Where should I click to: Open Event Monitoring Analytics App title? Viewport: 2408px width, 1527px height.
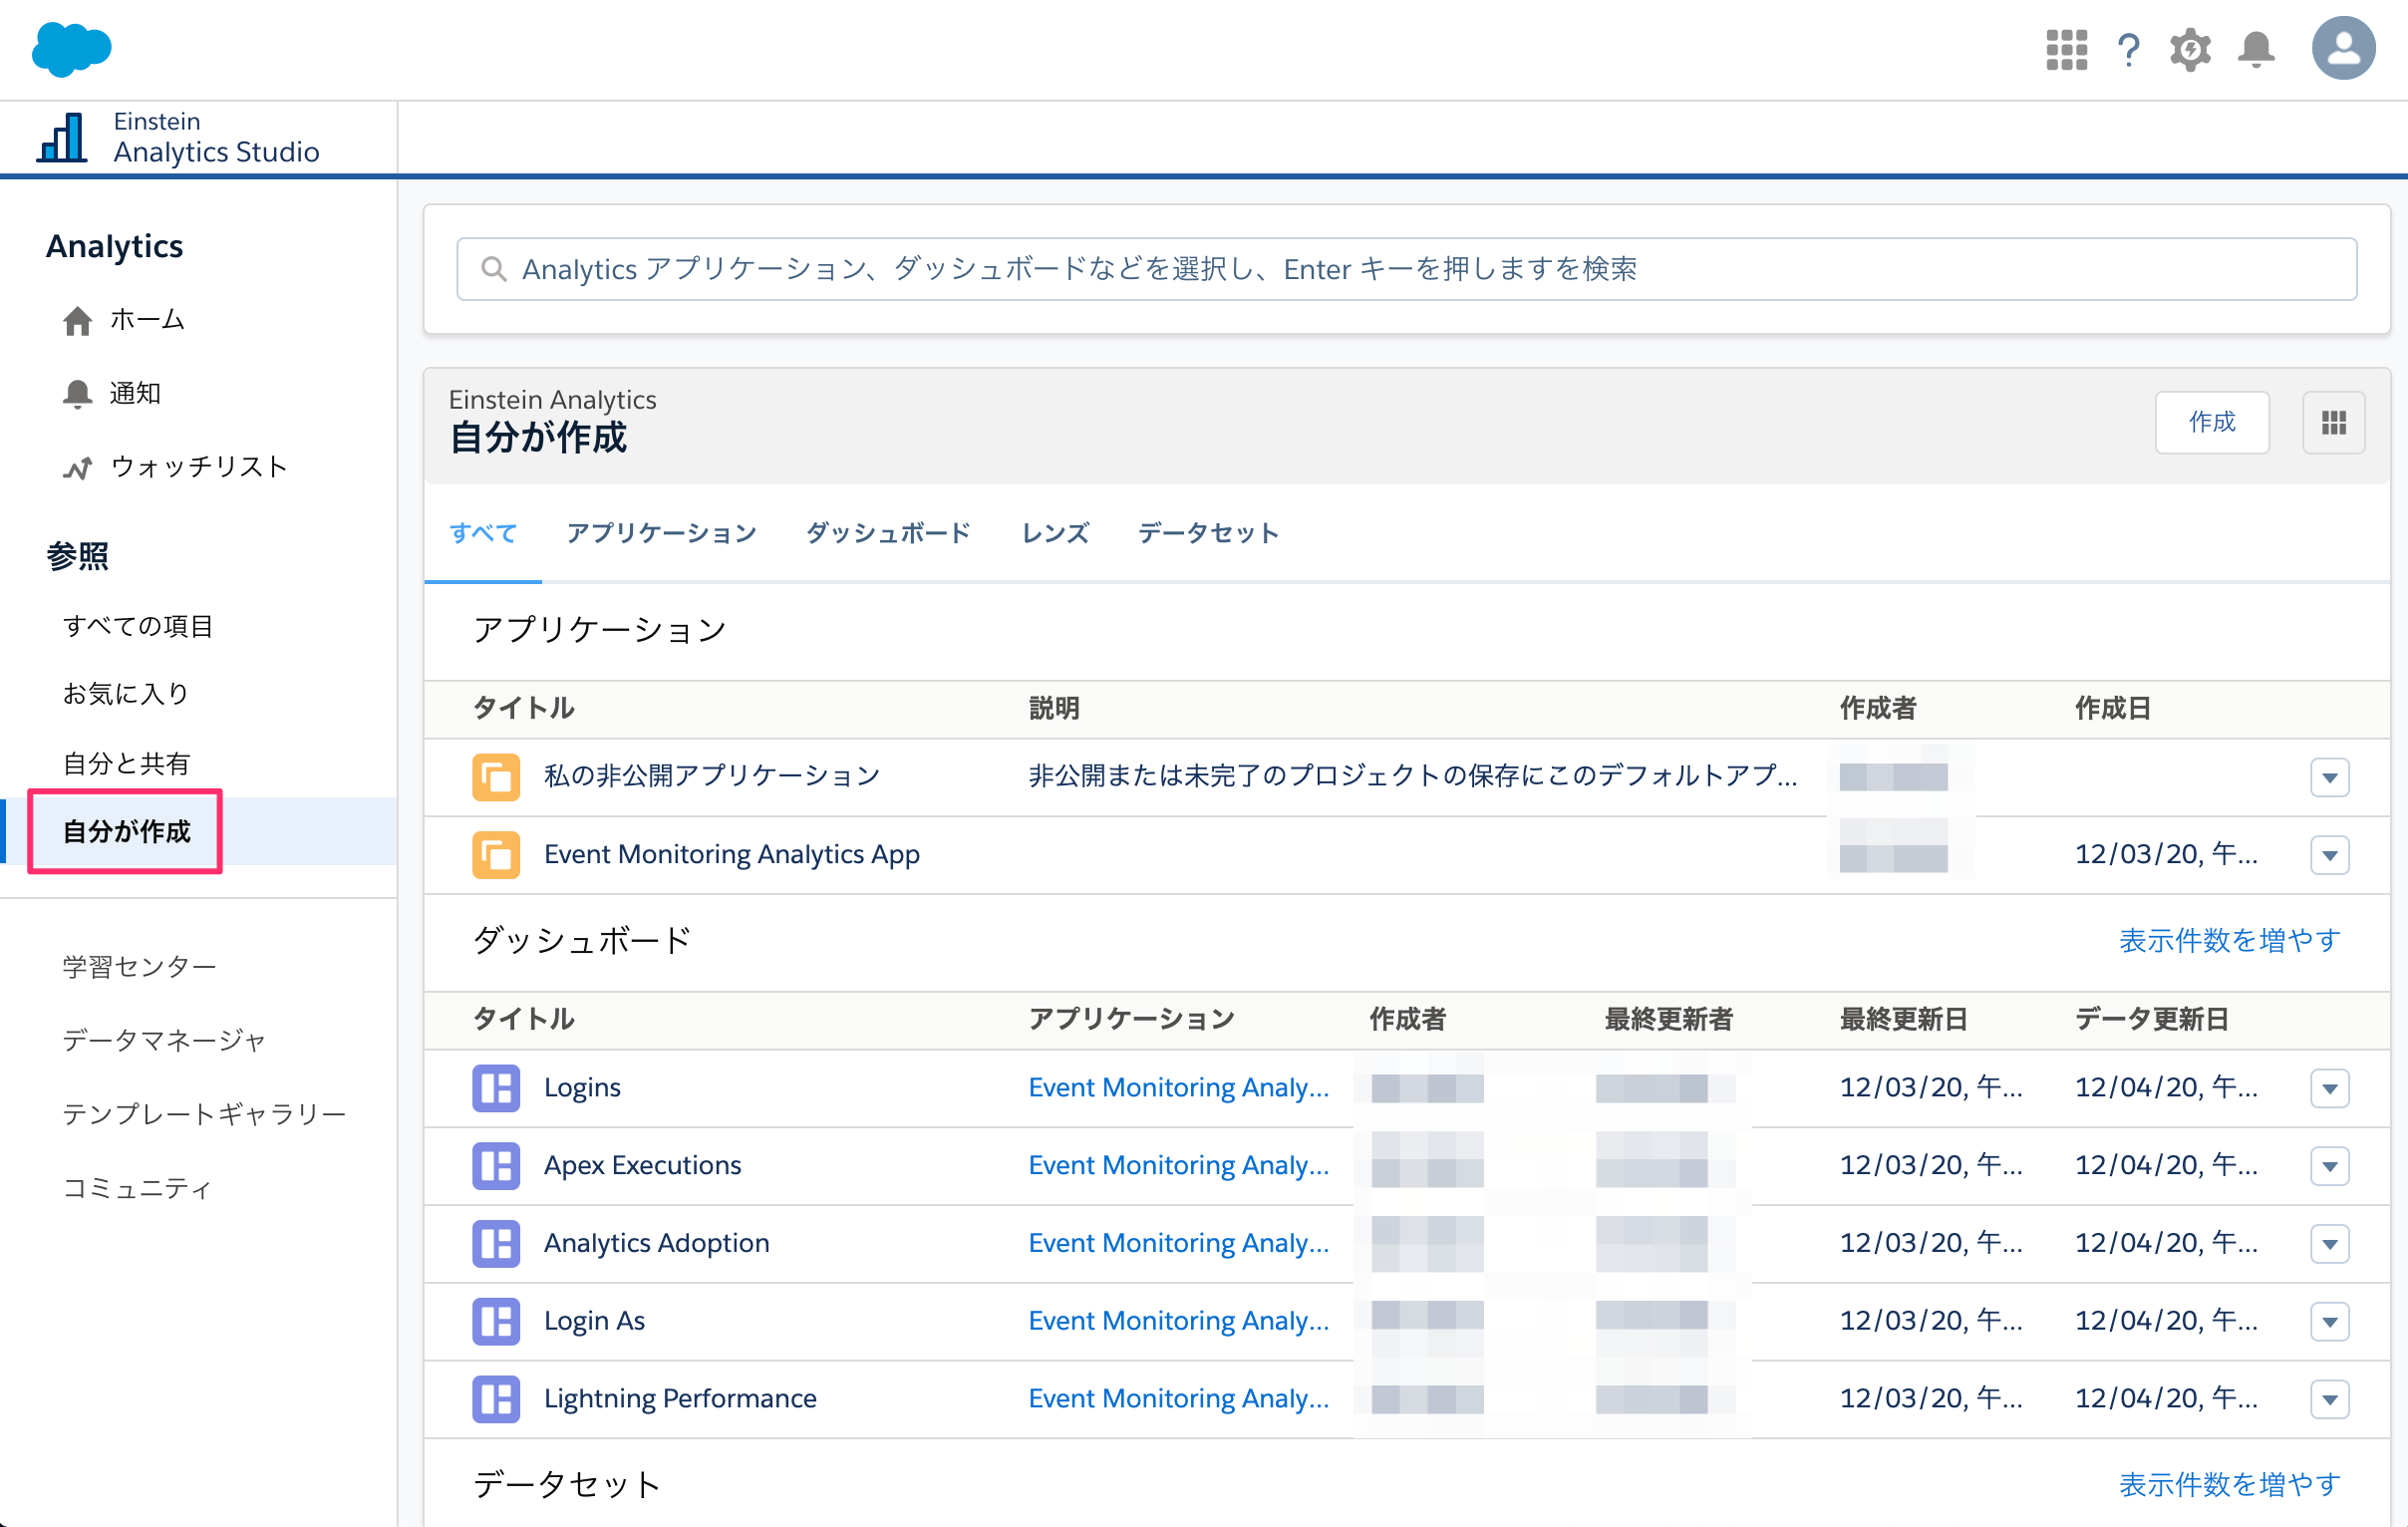731,855
